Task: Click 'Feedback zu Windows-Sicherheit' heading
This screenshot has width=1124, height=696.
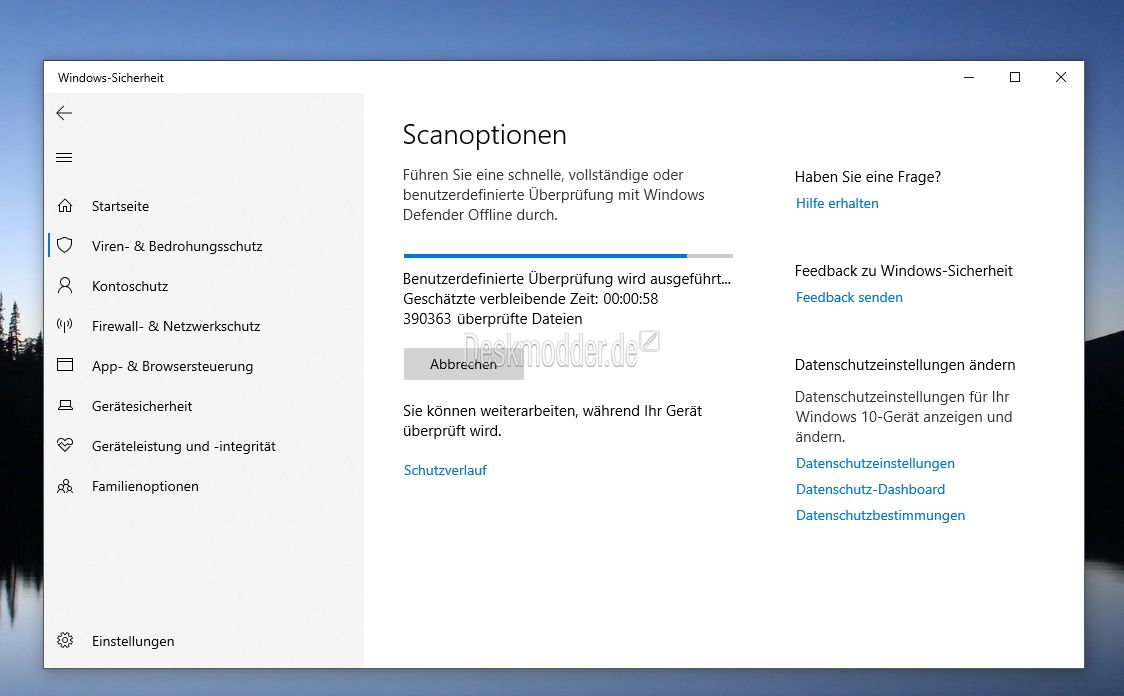Action: tap(903, 271)
